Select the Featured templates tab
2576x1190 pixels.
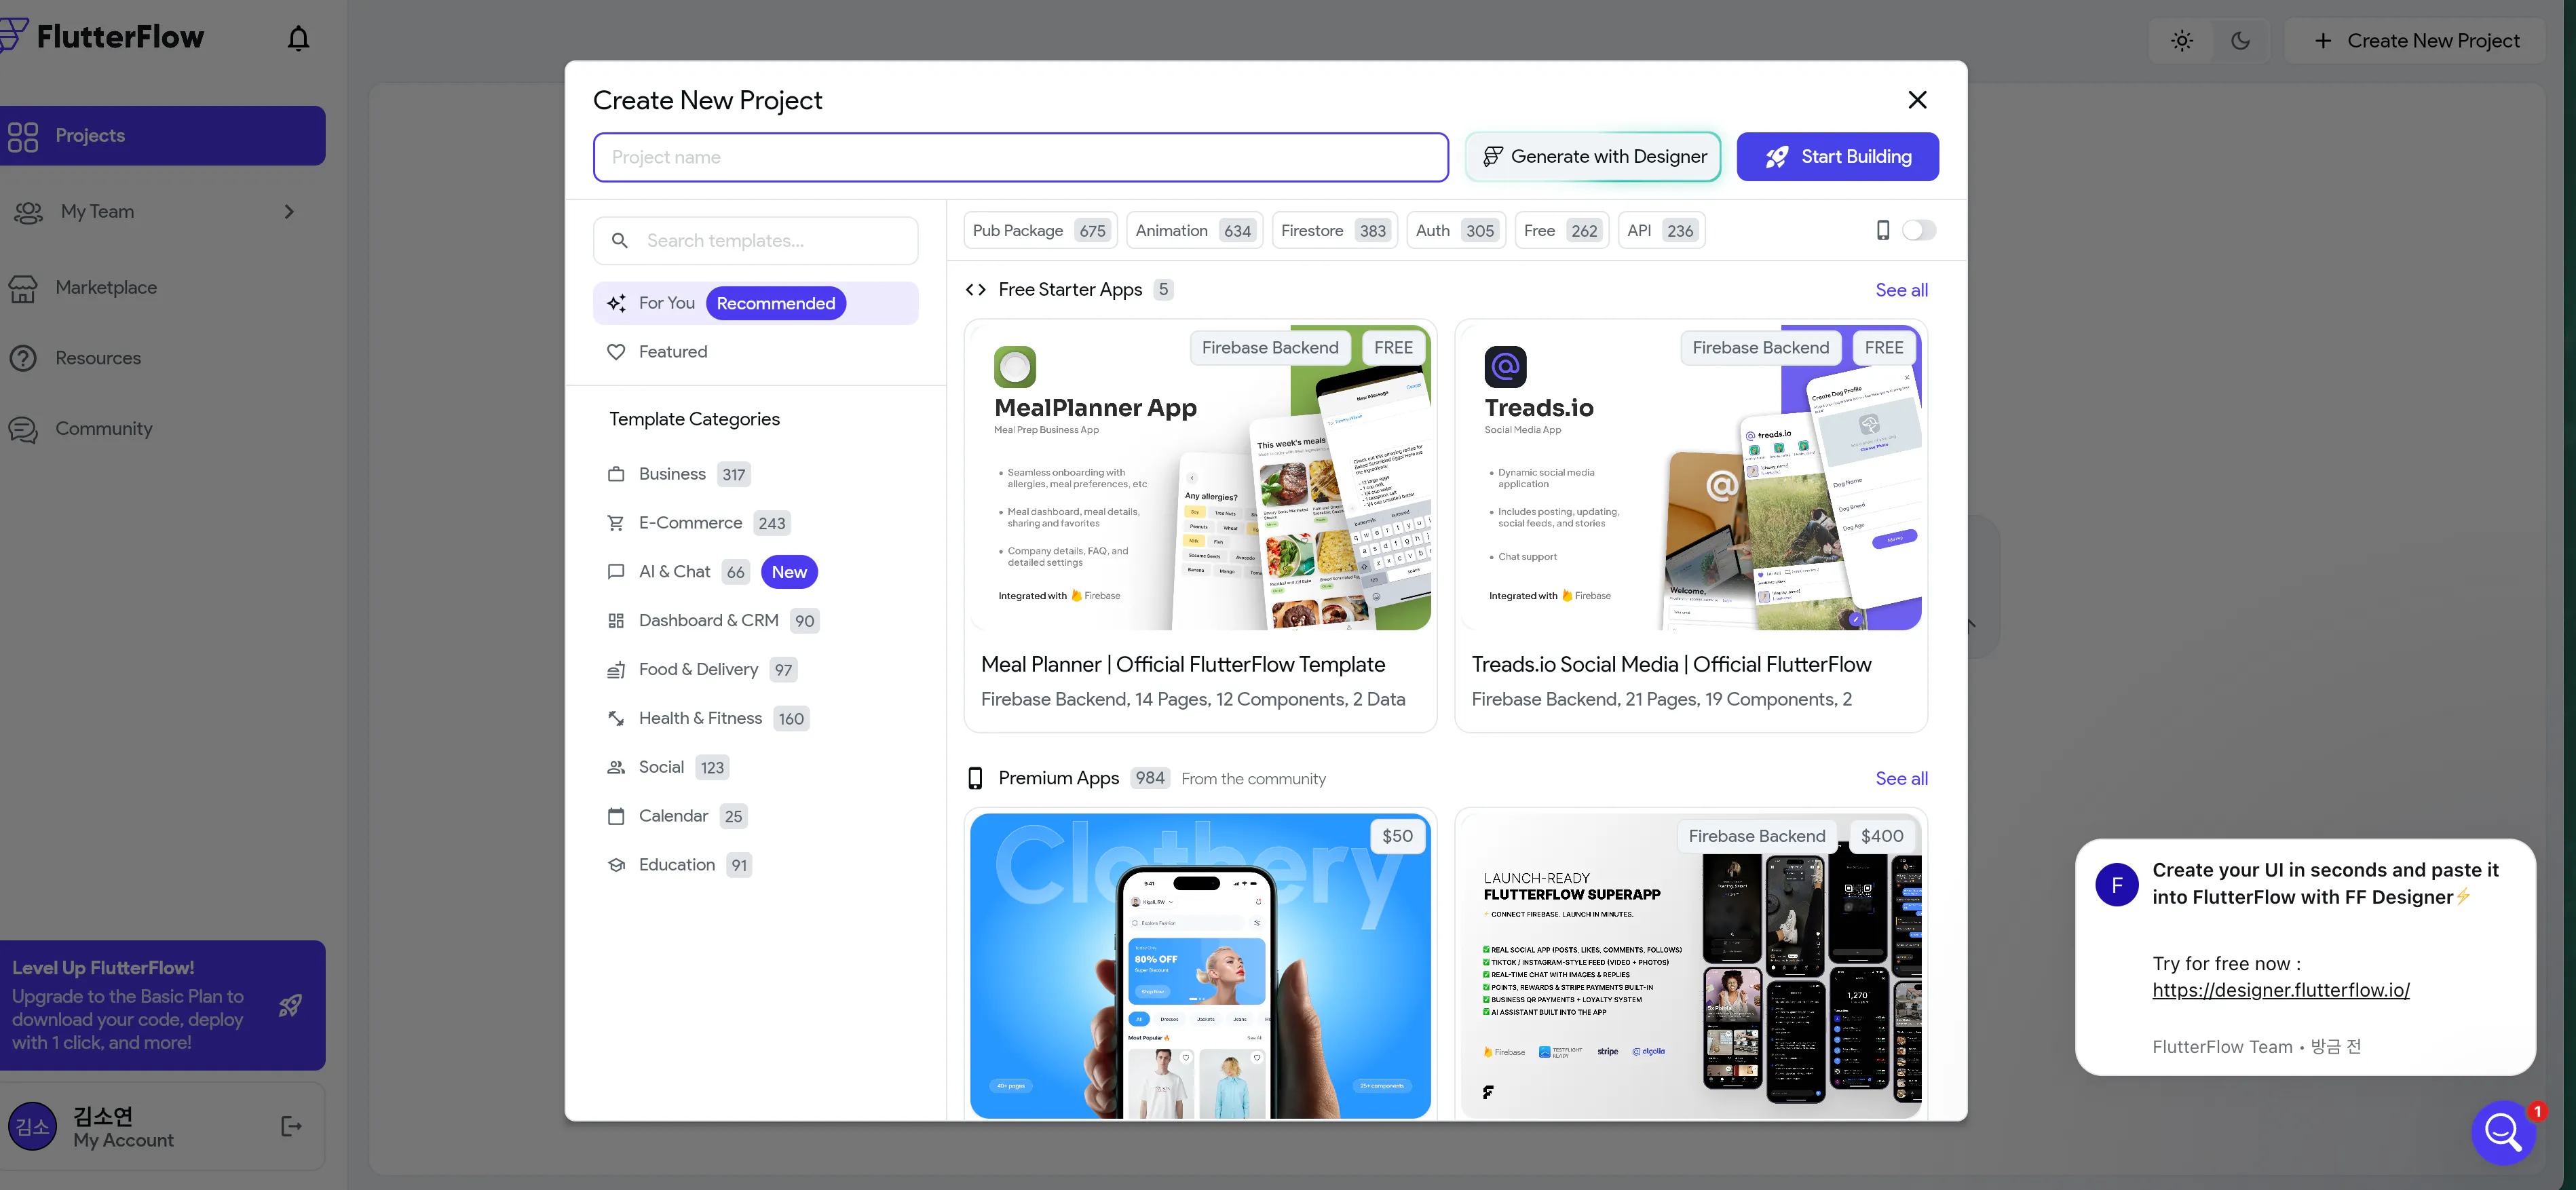tap(755, 352)
